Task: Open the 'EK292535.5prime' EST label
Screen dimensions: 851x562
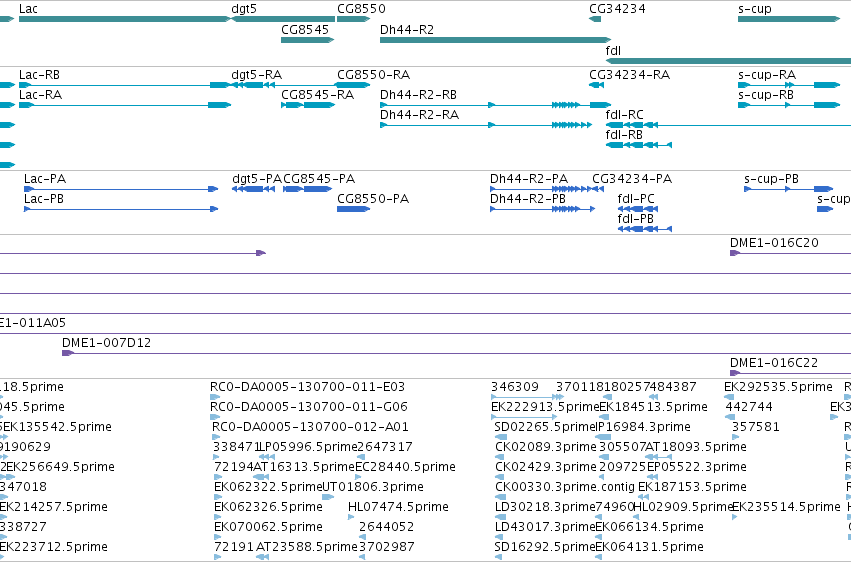Action: (778, 387)
